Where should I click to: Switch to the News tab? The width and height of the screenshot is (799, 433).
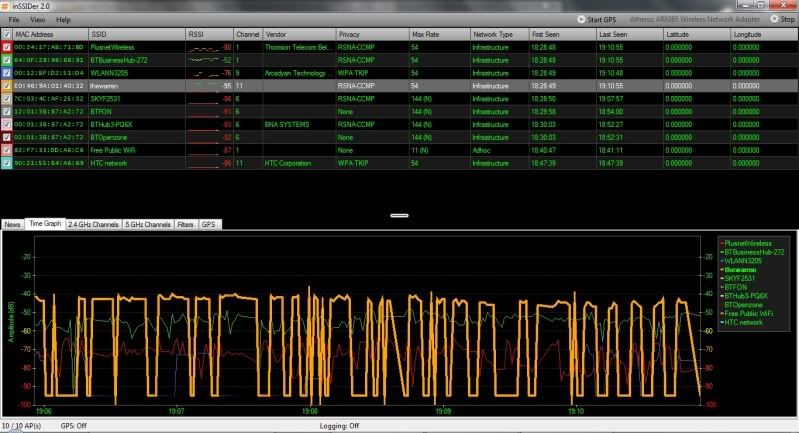coord(13,225)
